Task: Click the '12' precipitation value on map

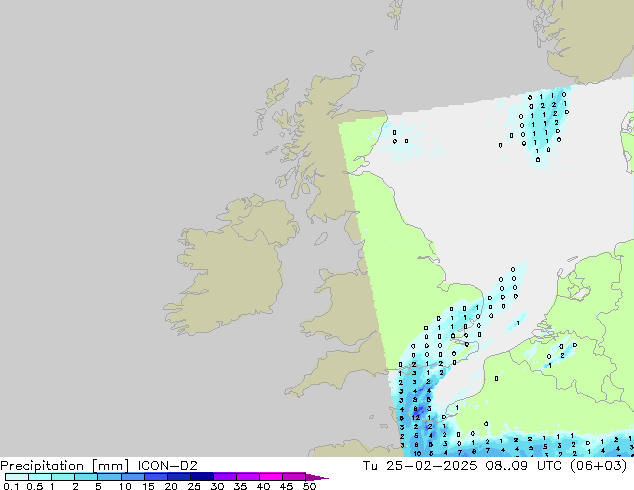Action: pos(416,417)
